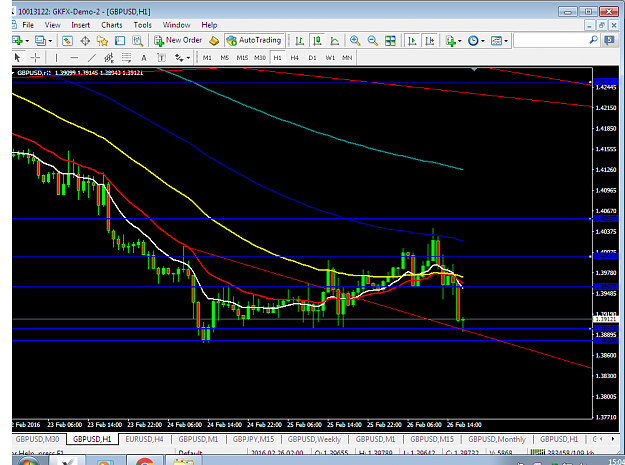
Task: Click the zoom in magnifier
Action: tap(355, 41)
